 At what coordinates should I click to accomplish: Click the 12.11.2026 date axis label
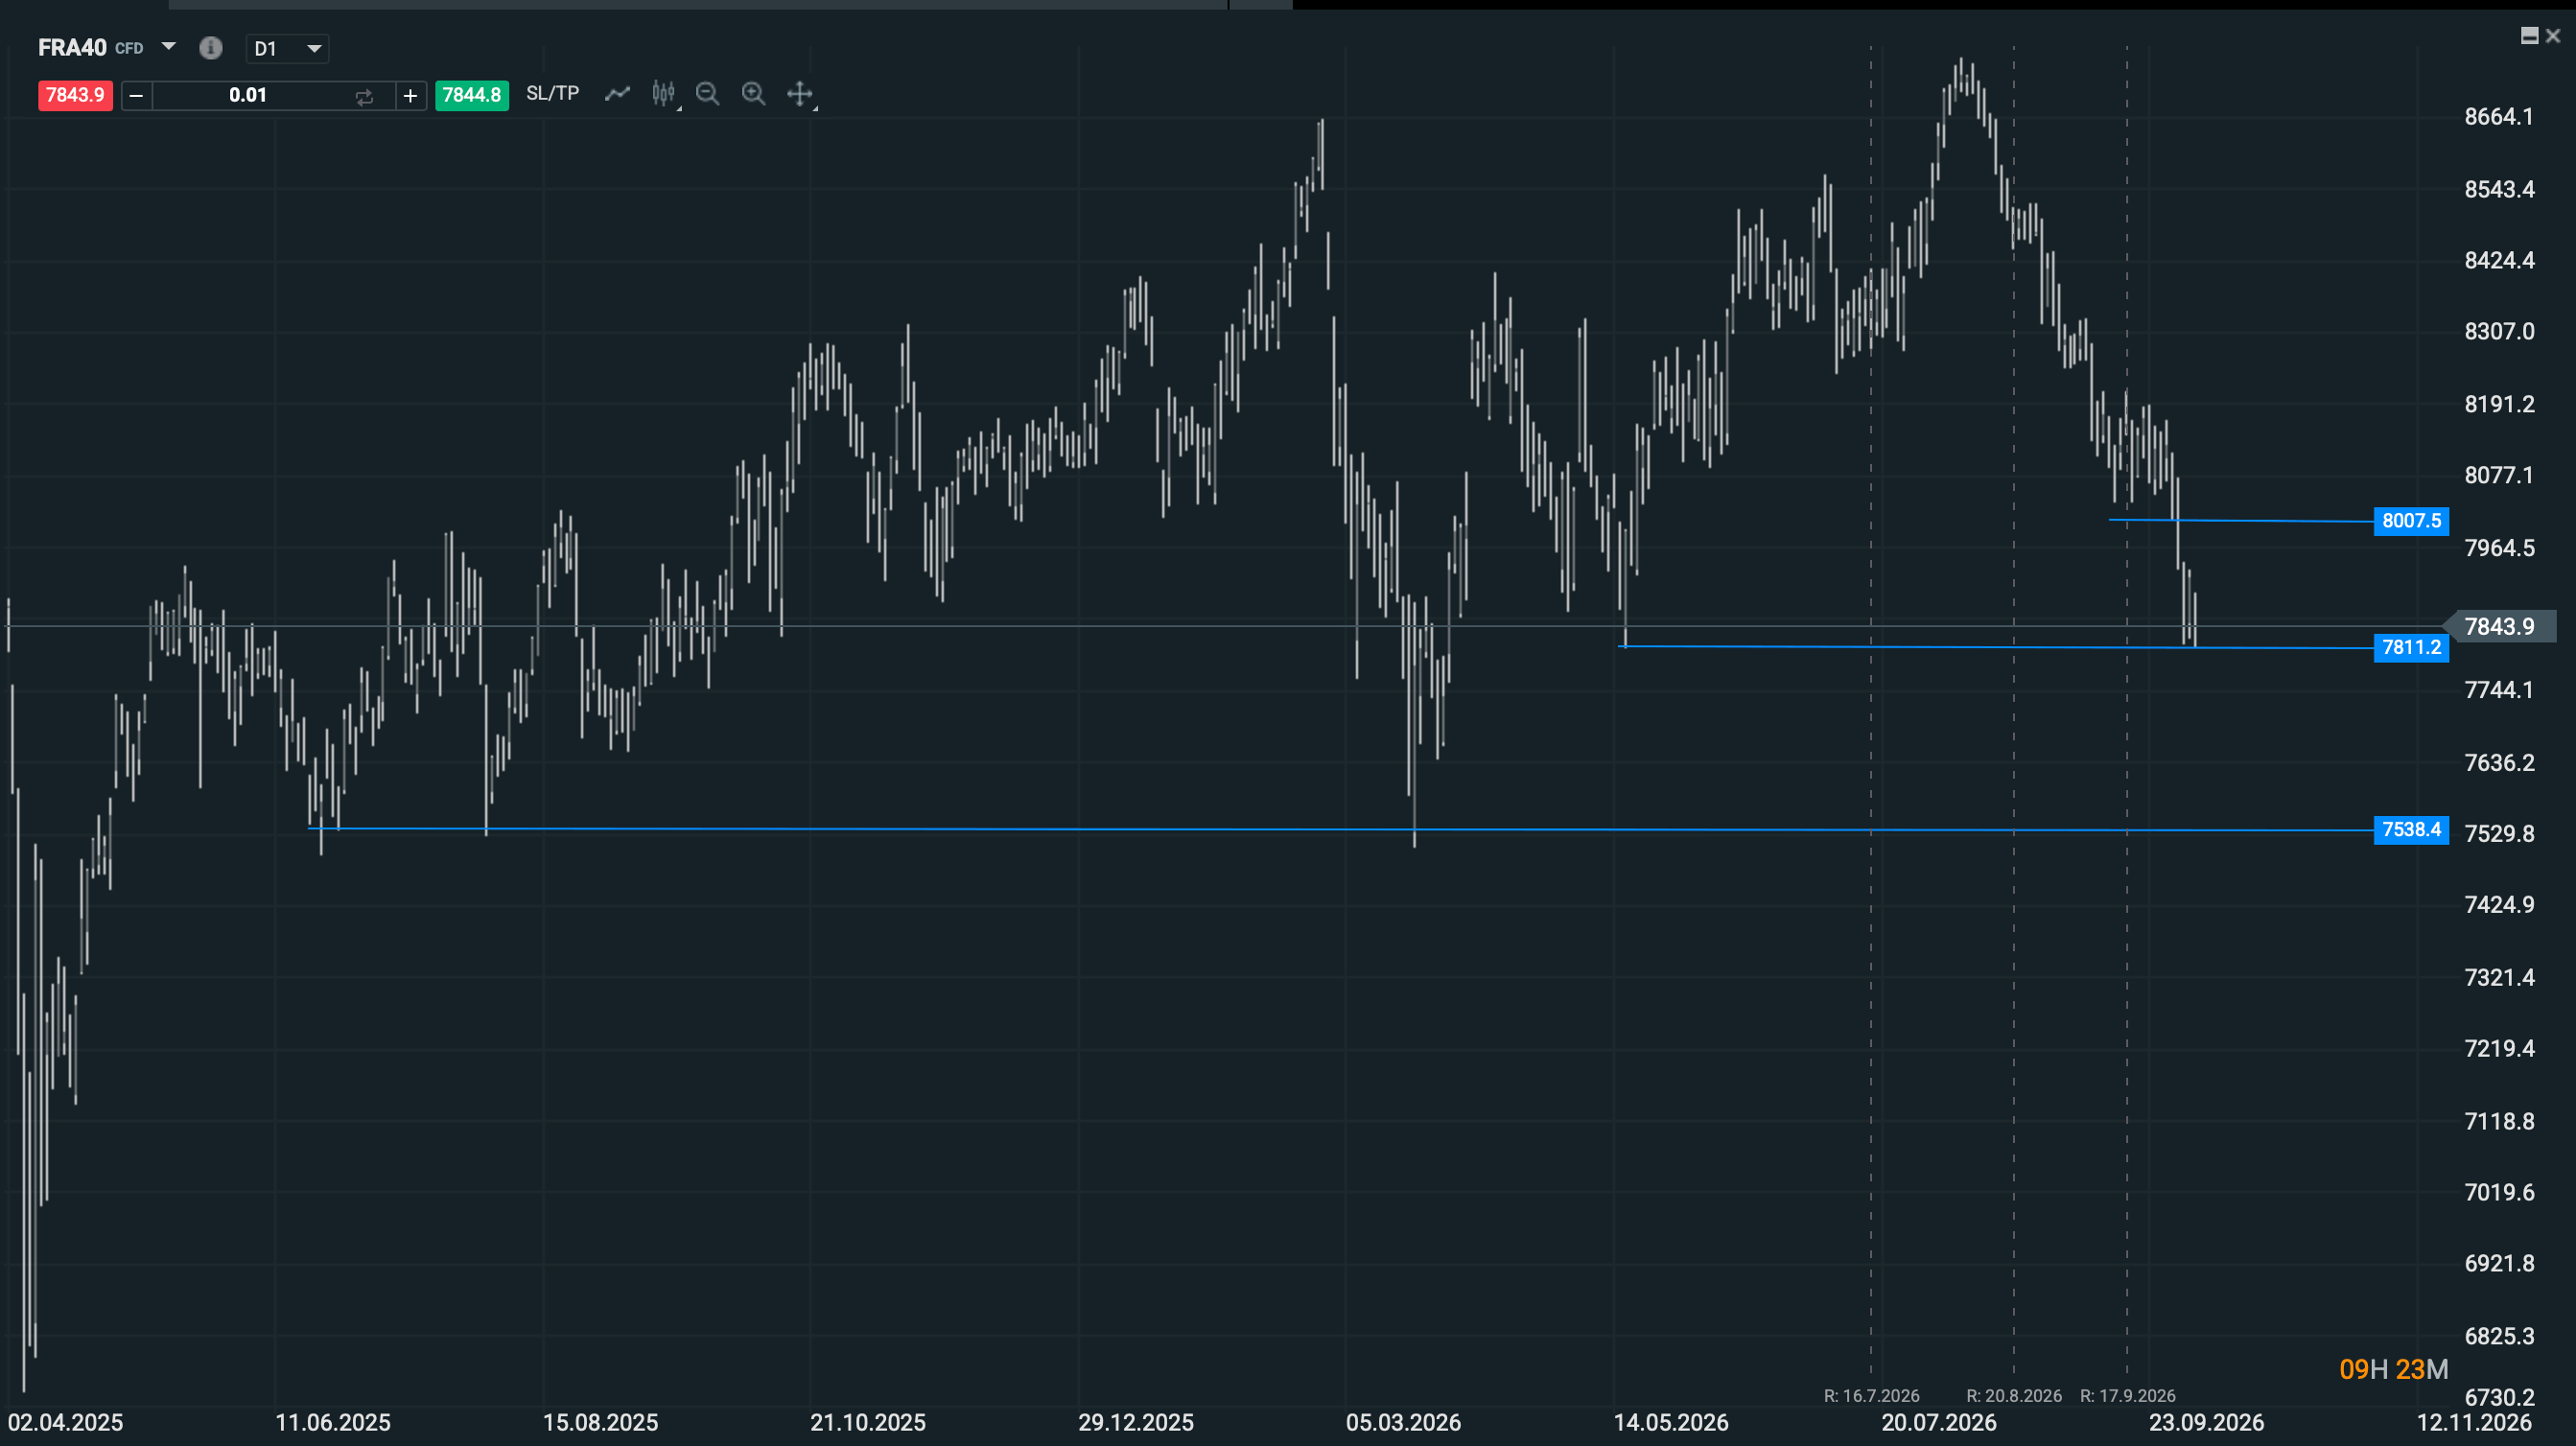2474,1423
